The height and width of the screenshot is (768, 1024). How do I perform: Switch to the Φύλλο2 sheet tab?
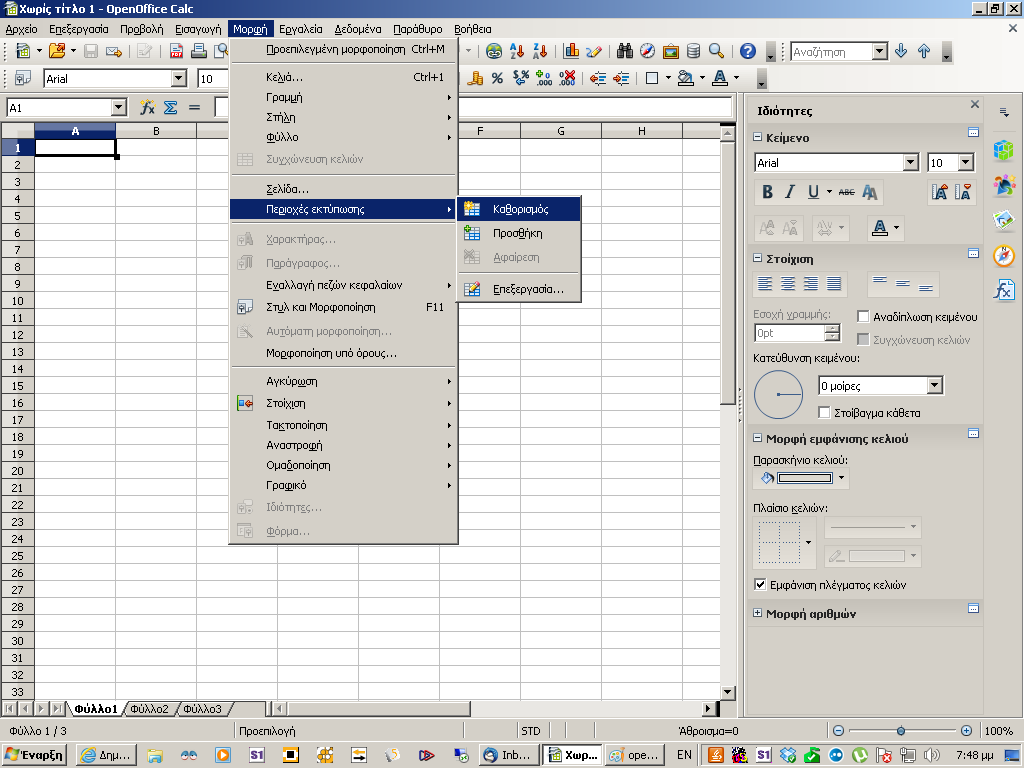tap(149, 709)
